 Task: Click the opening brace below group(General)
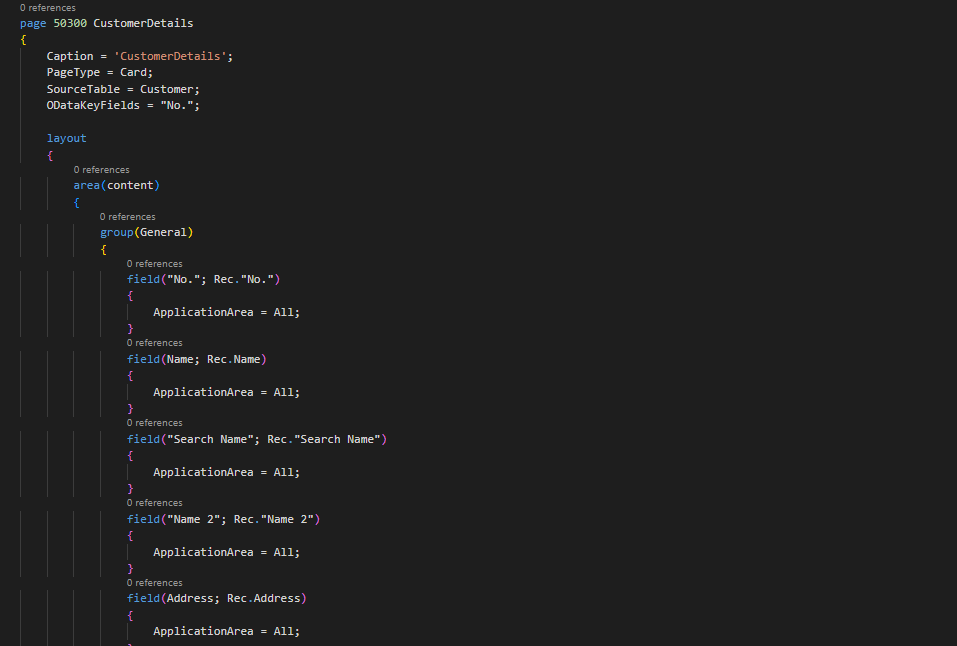(103, 250)
